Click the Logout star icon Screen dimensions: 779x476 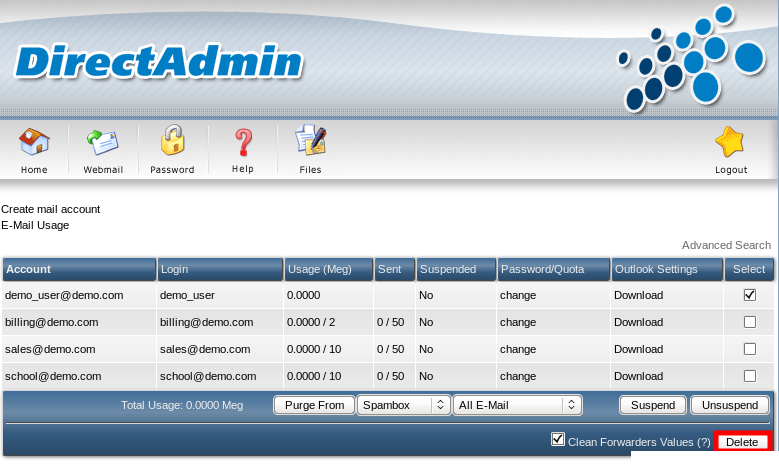point(730,142)
